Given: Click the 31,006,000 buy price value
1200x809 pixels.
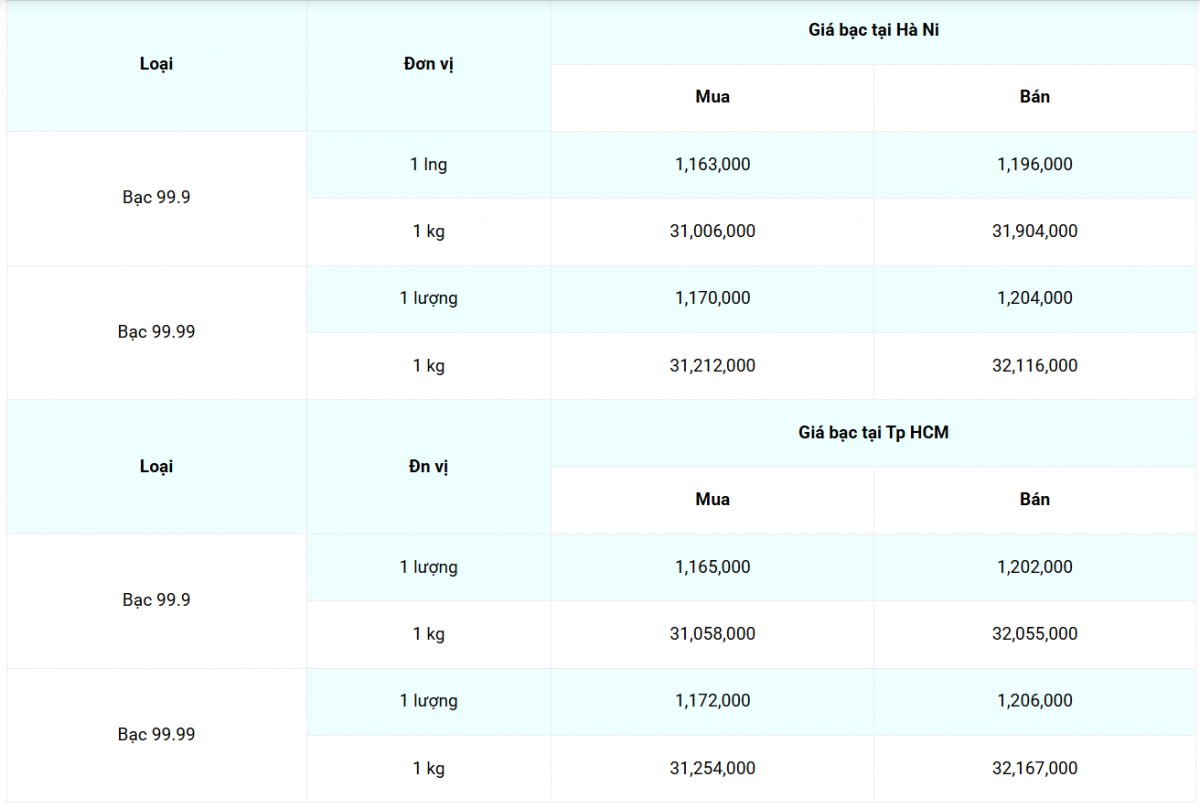Looking at the screenshot, I should [x=712, y=231].
